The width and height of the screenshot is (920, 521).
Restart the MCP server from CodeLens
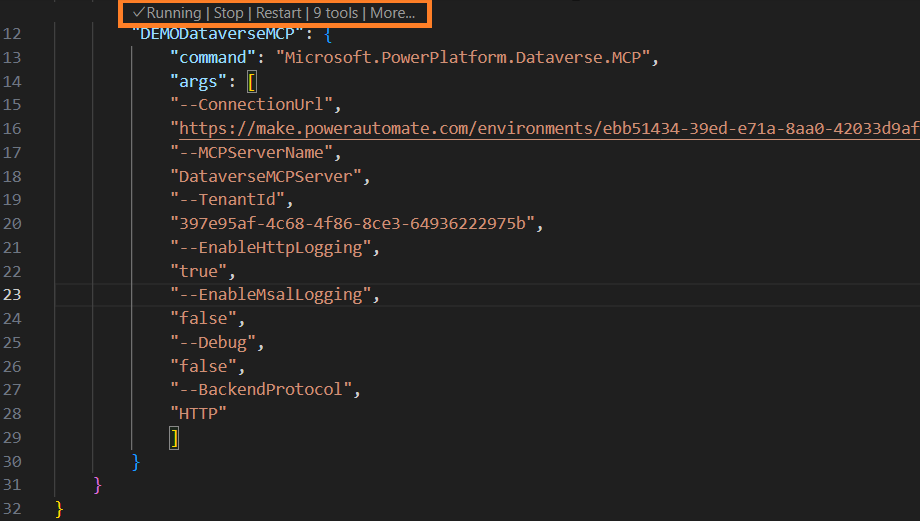click(x=278, y=14)
